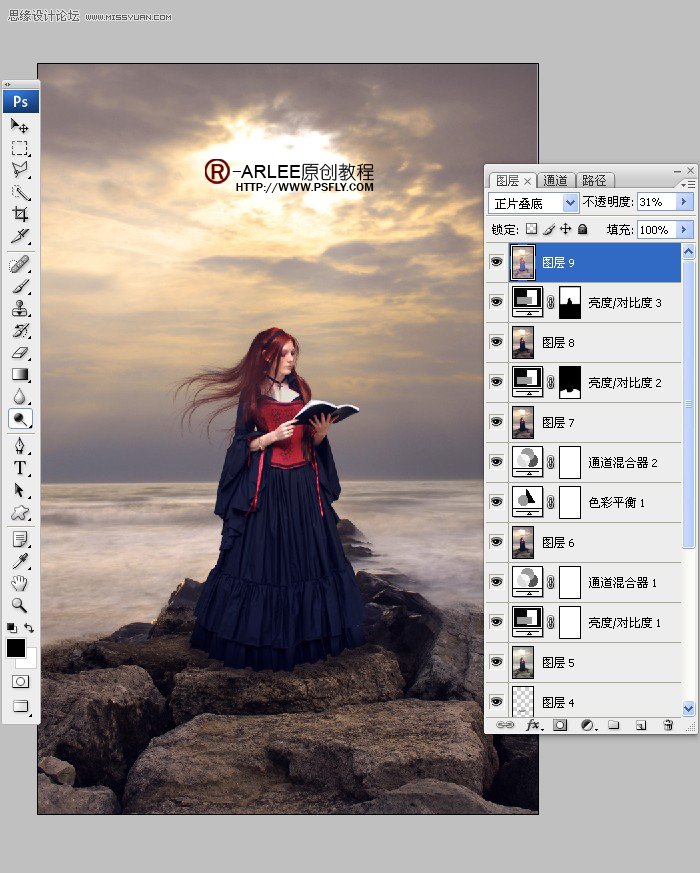Screen dimensions: 700x873
Task: Click the layers panel scroll down arrow
Action: (688, 708)
